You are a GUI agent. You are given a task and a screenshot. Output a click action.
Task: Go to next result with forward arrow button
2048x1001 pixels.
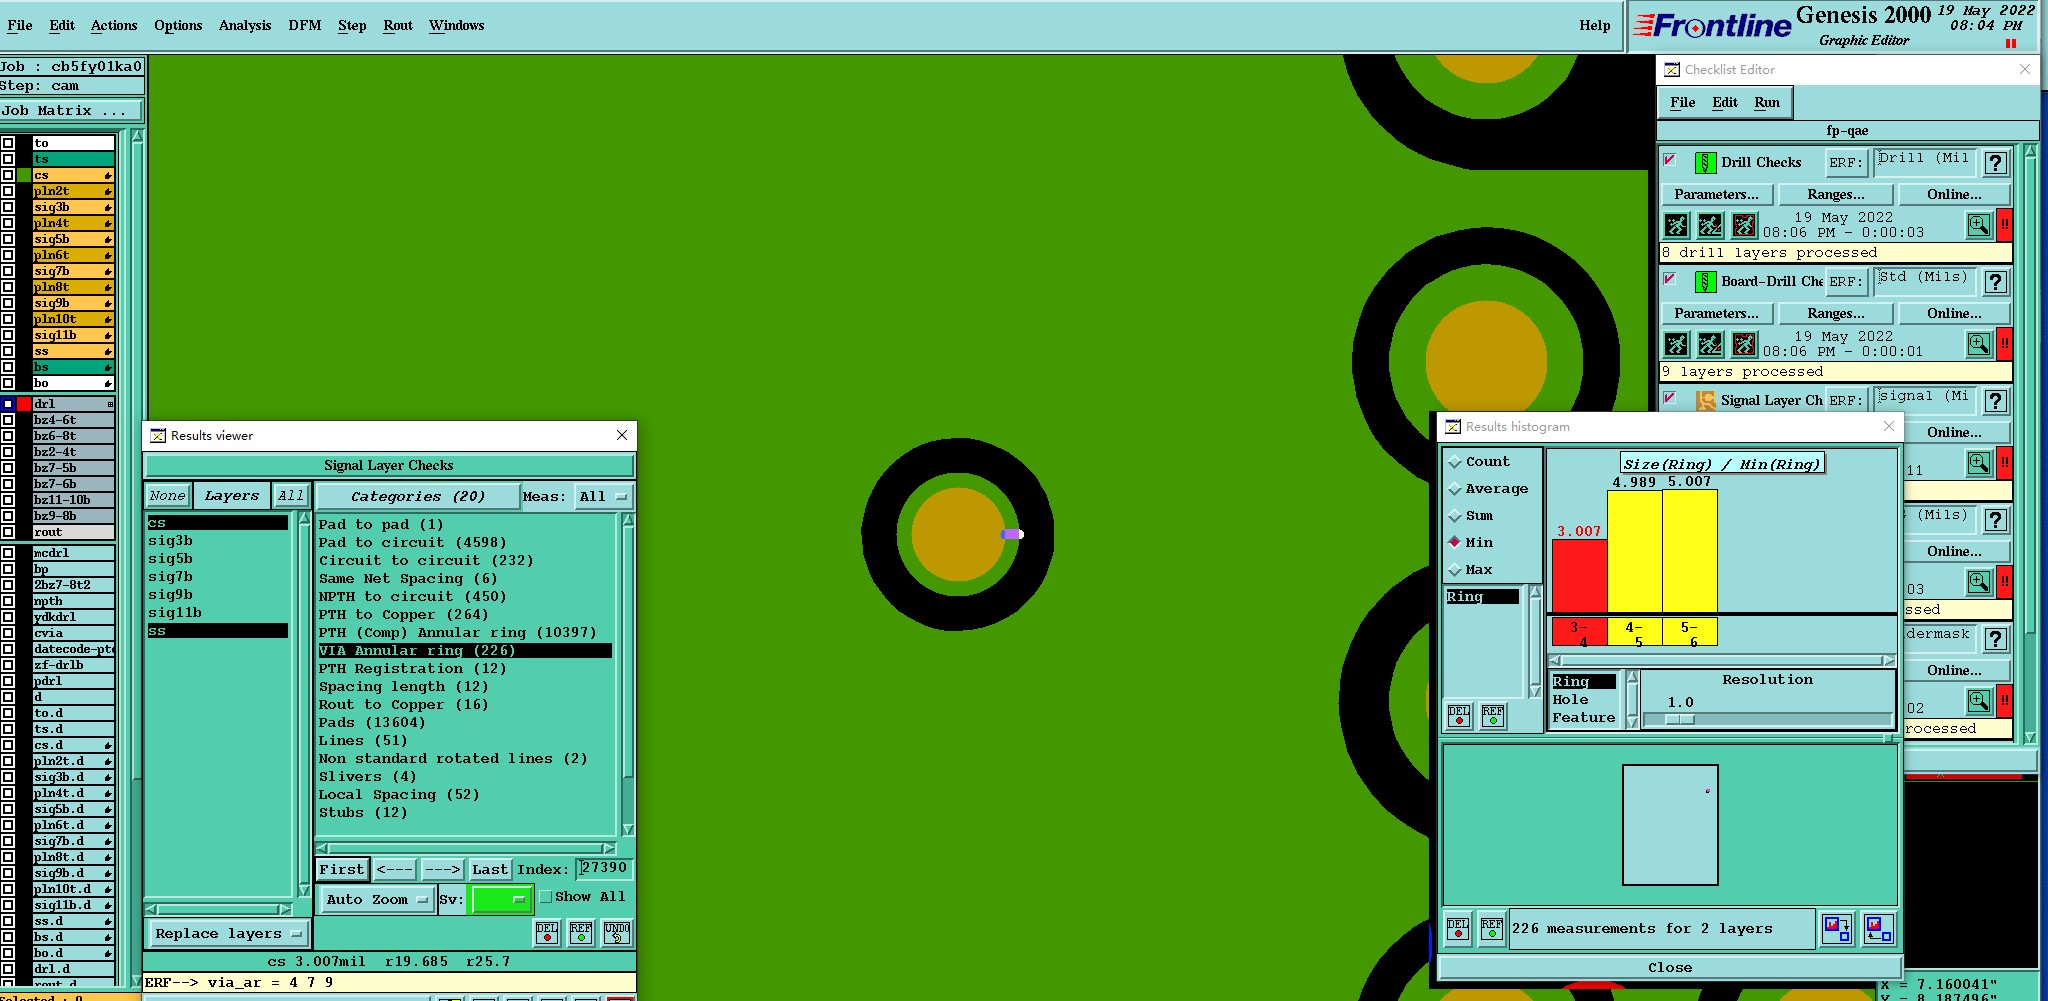441,870
